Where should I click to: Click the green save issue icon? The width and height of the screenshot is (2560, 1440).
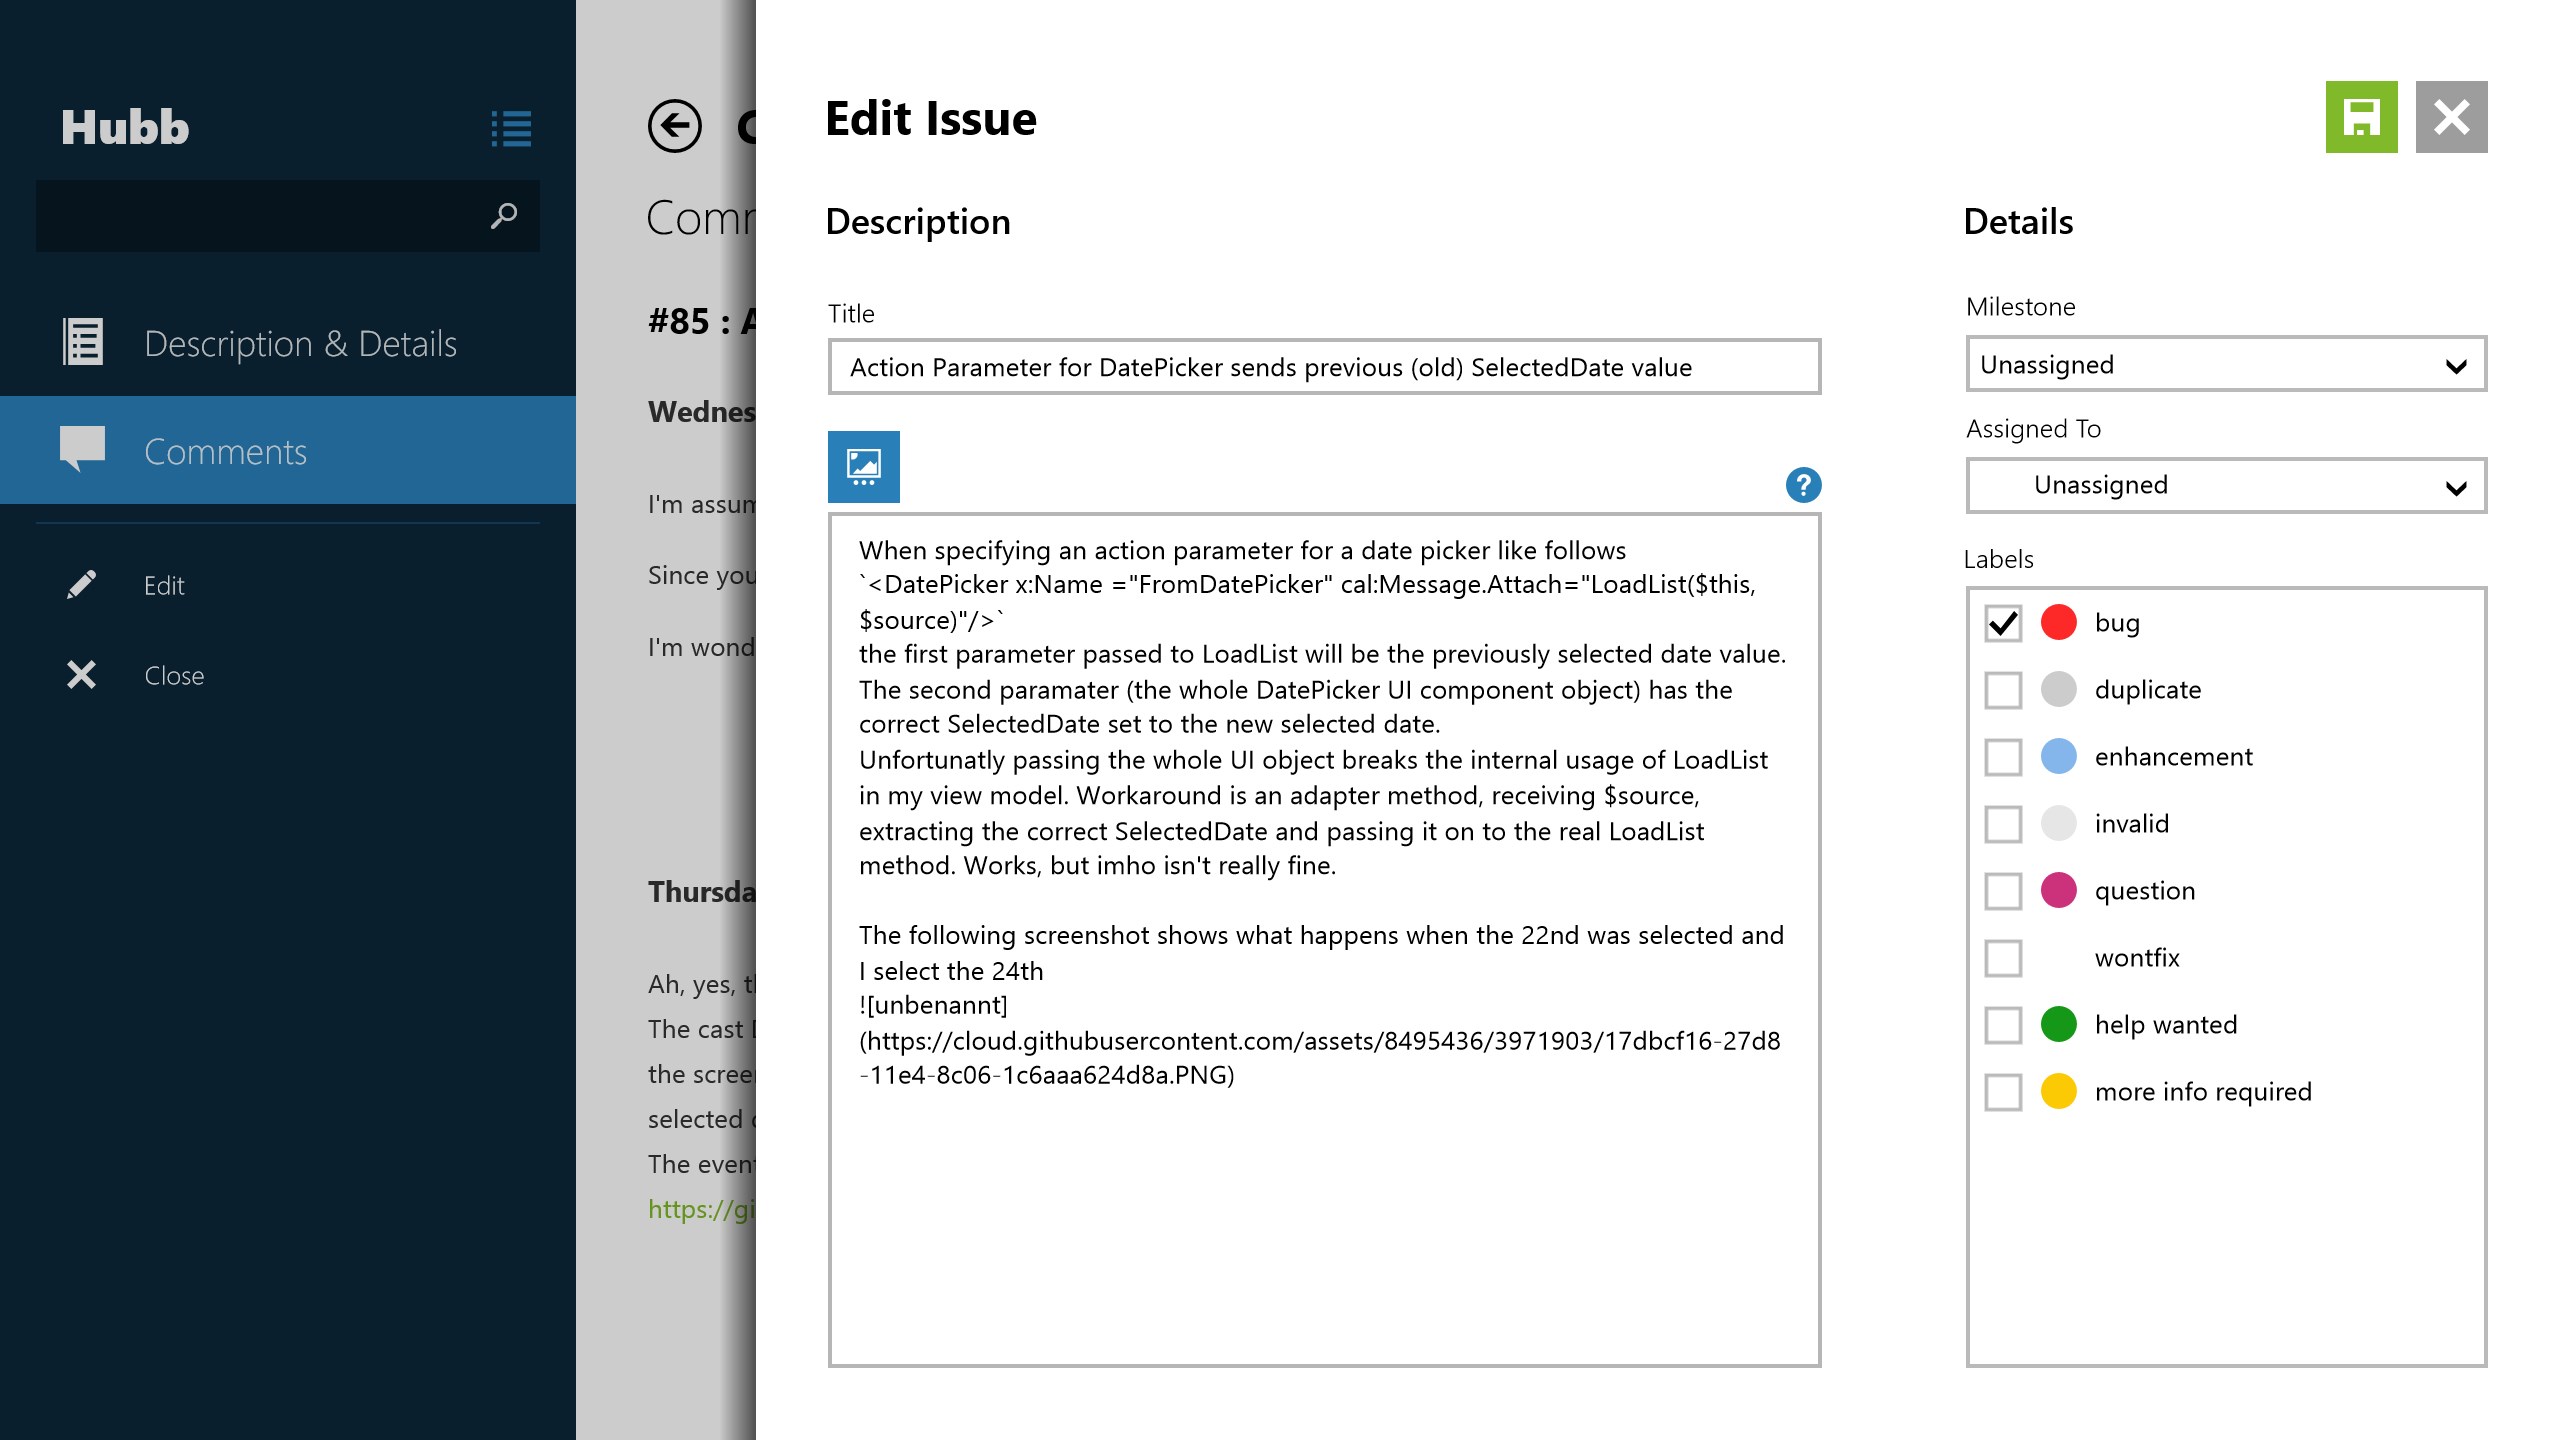[2361, 117]
